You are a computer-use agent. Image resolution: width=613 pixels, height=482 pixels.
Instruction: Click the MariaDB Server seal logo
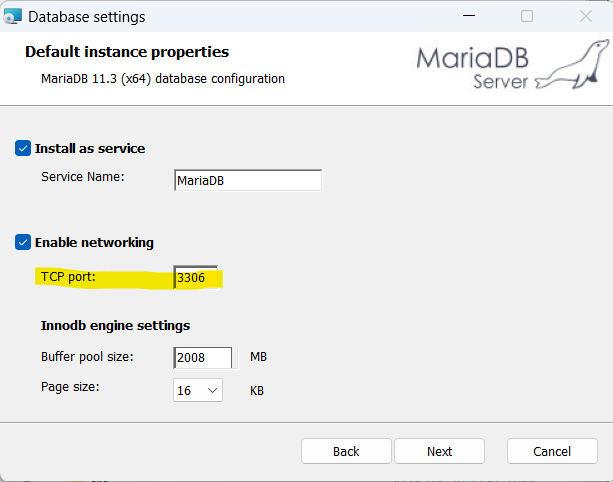513,65
